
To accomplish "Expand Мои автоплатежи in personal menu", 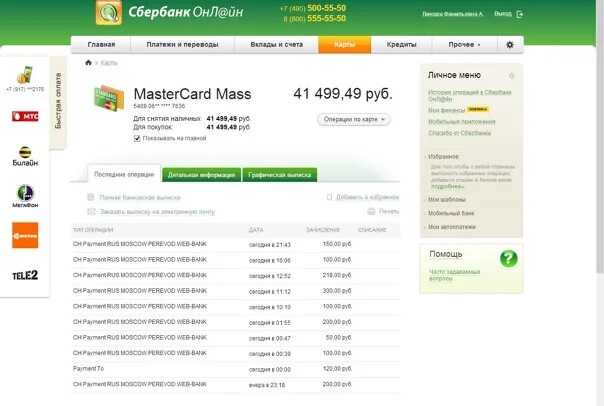I will (451, 227).
